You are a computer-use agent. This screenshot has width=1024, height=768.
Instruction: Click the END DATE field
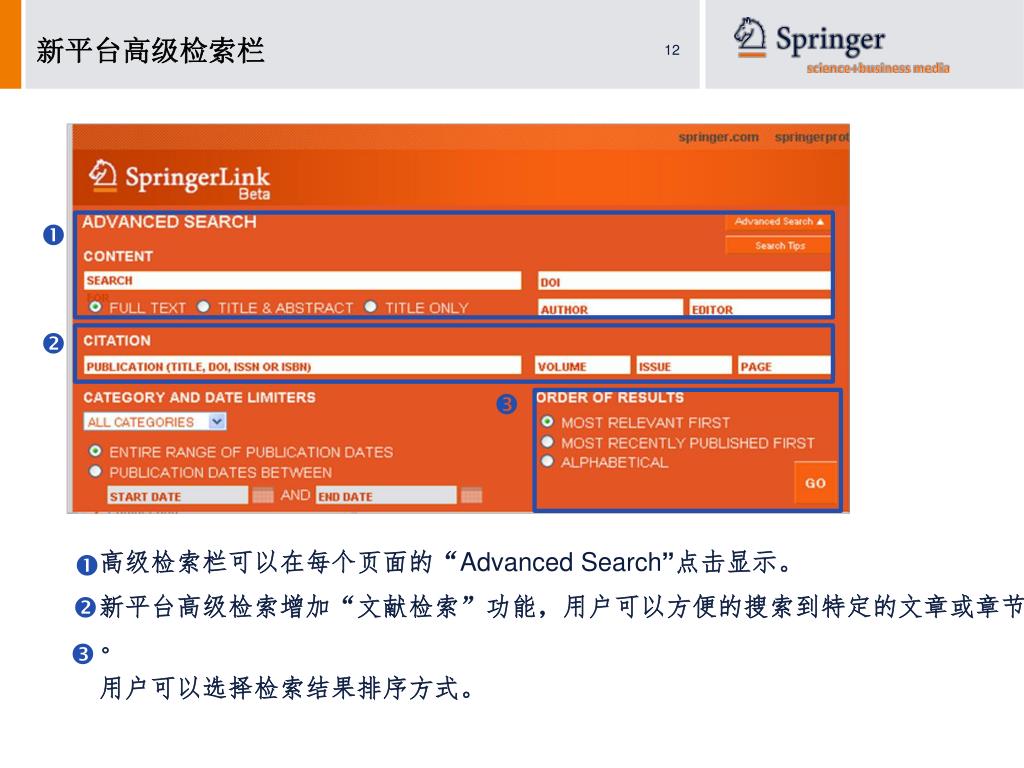pyautogui.click(x=386, y=496)
